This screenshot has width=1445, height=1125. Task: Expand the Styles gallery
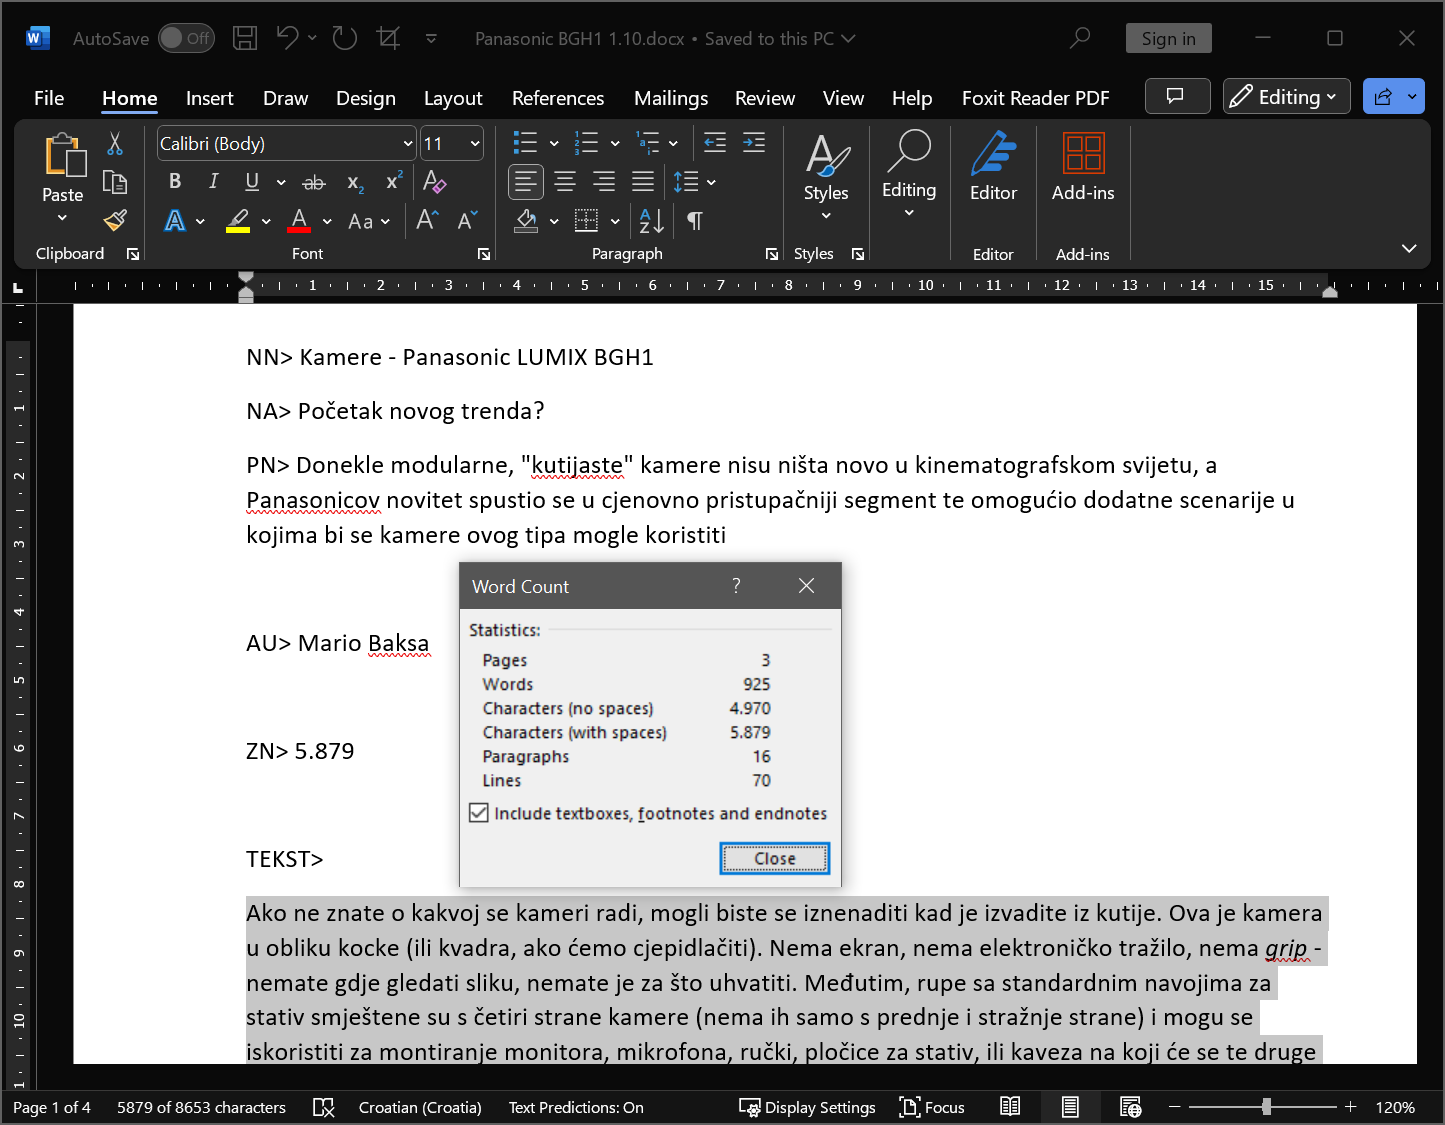tap(826, 175)
